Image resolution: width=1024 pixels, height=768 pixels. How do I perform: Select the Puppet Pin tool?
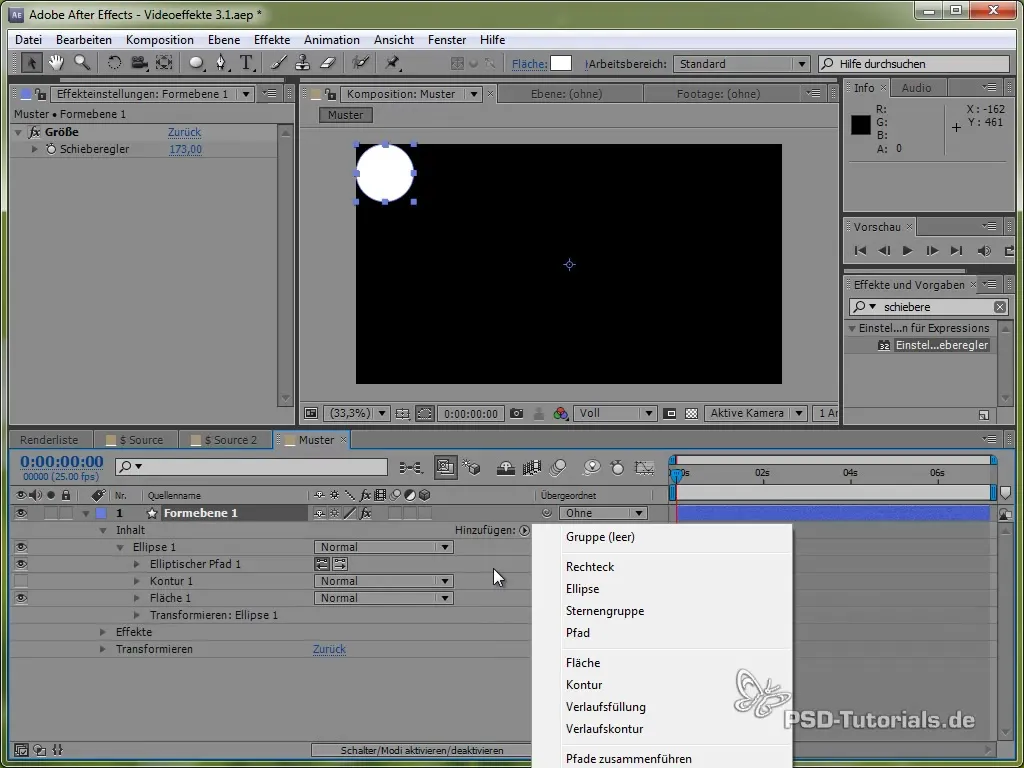tap(392, 63)
